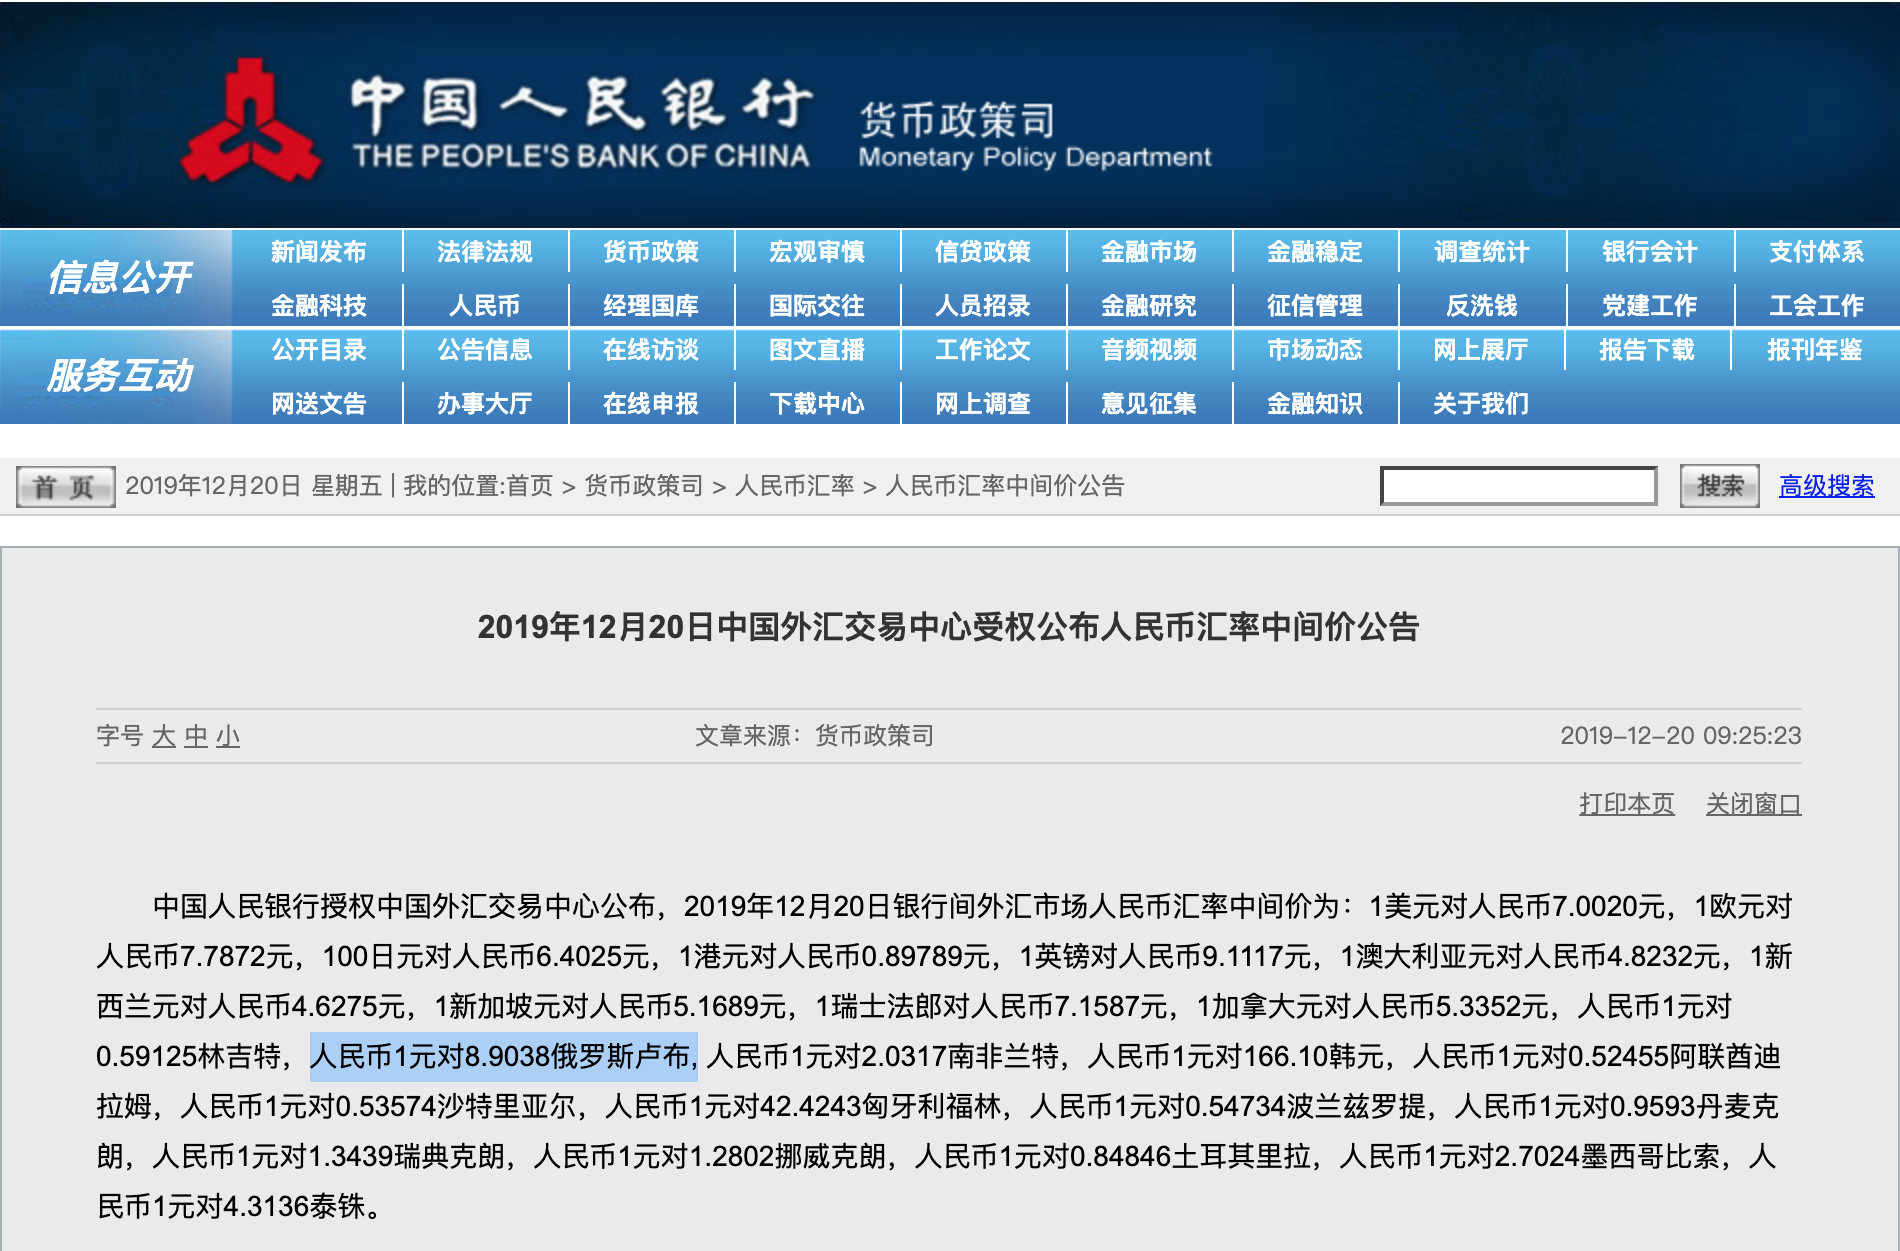Open 反洗钱 menu item

point(1481,305)
